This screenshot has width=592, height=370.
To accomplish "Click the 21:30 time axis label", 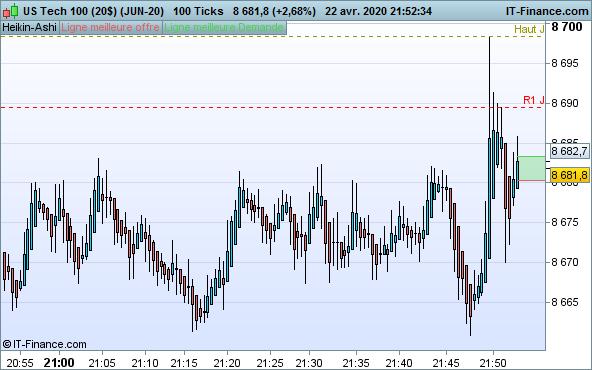I will click(309, 363).
